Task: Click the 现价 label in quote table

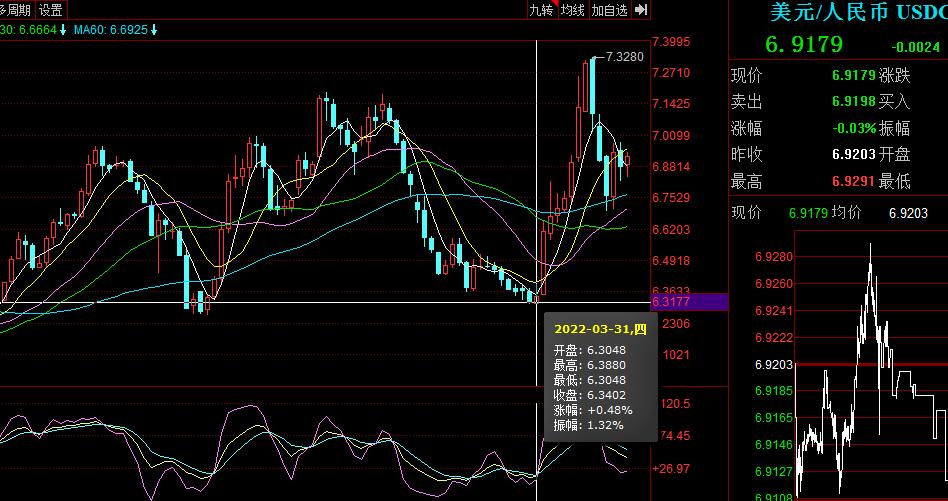Action: [x=747, y=76]
